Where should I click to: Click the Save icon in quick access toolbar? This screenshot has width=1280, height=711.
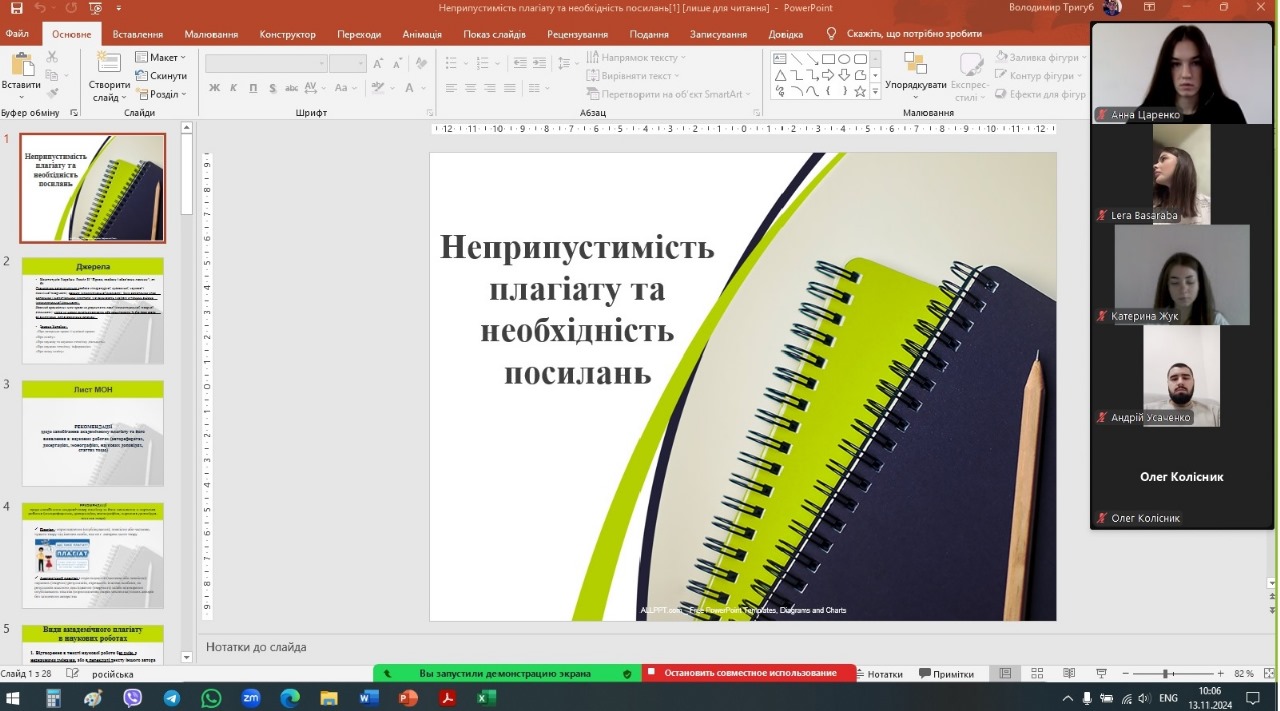16,8
